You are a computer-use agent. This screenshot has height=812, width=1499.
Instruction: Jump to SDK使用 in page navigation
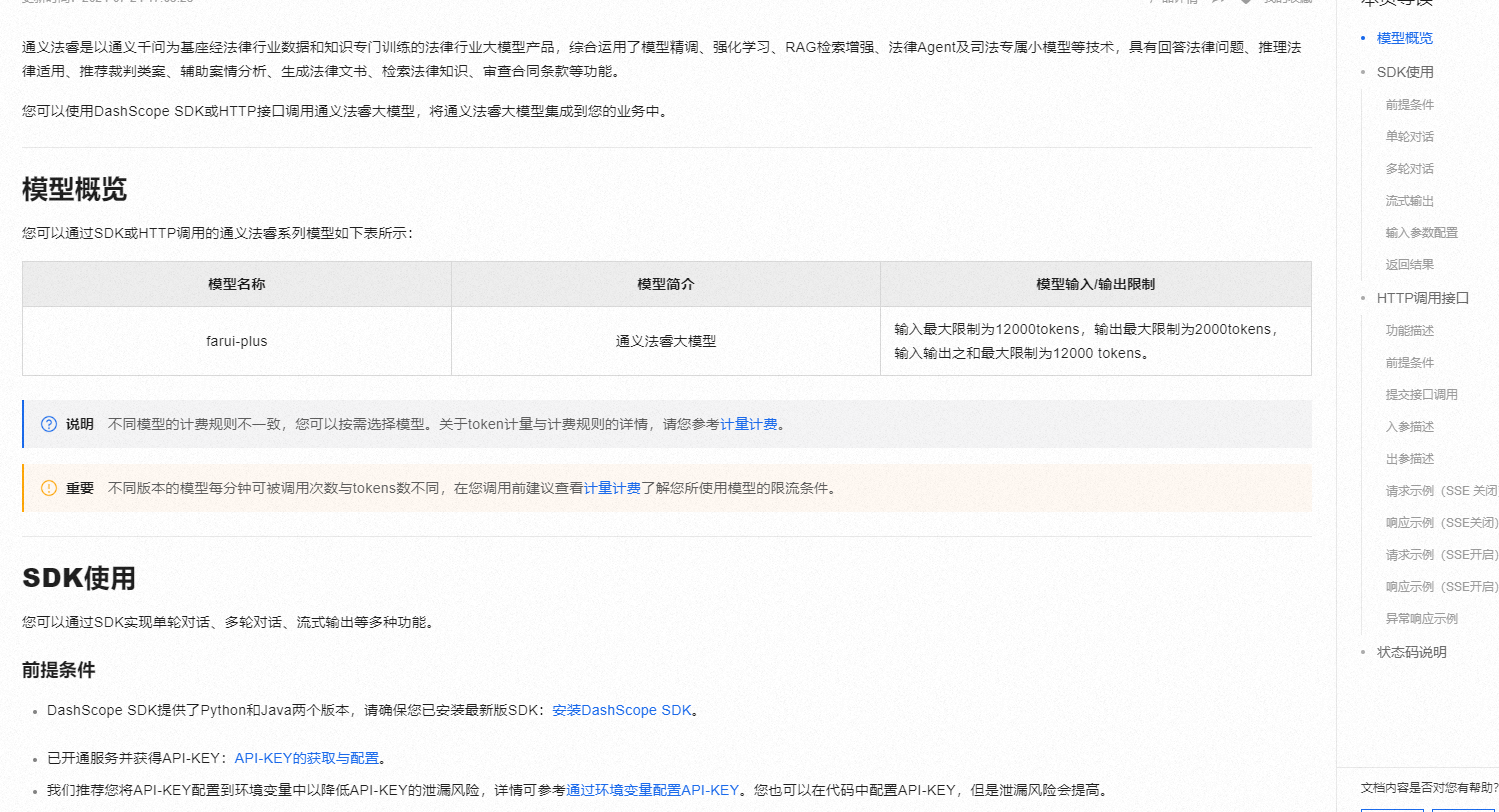[x=1405, y=72]
